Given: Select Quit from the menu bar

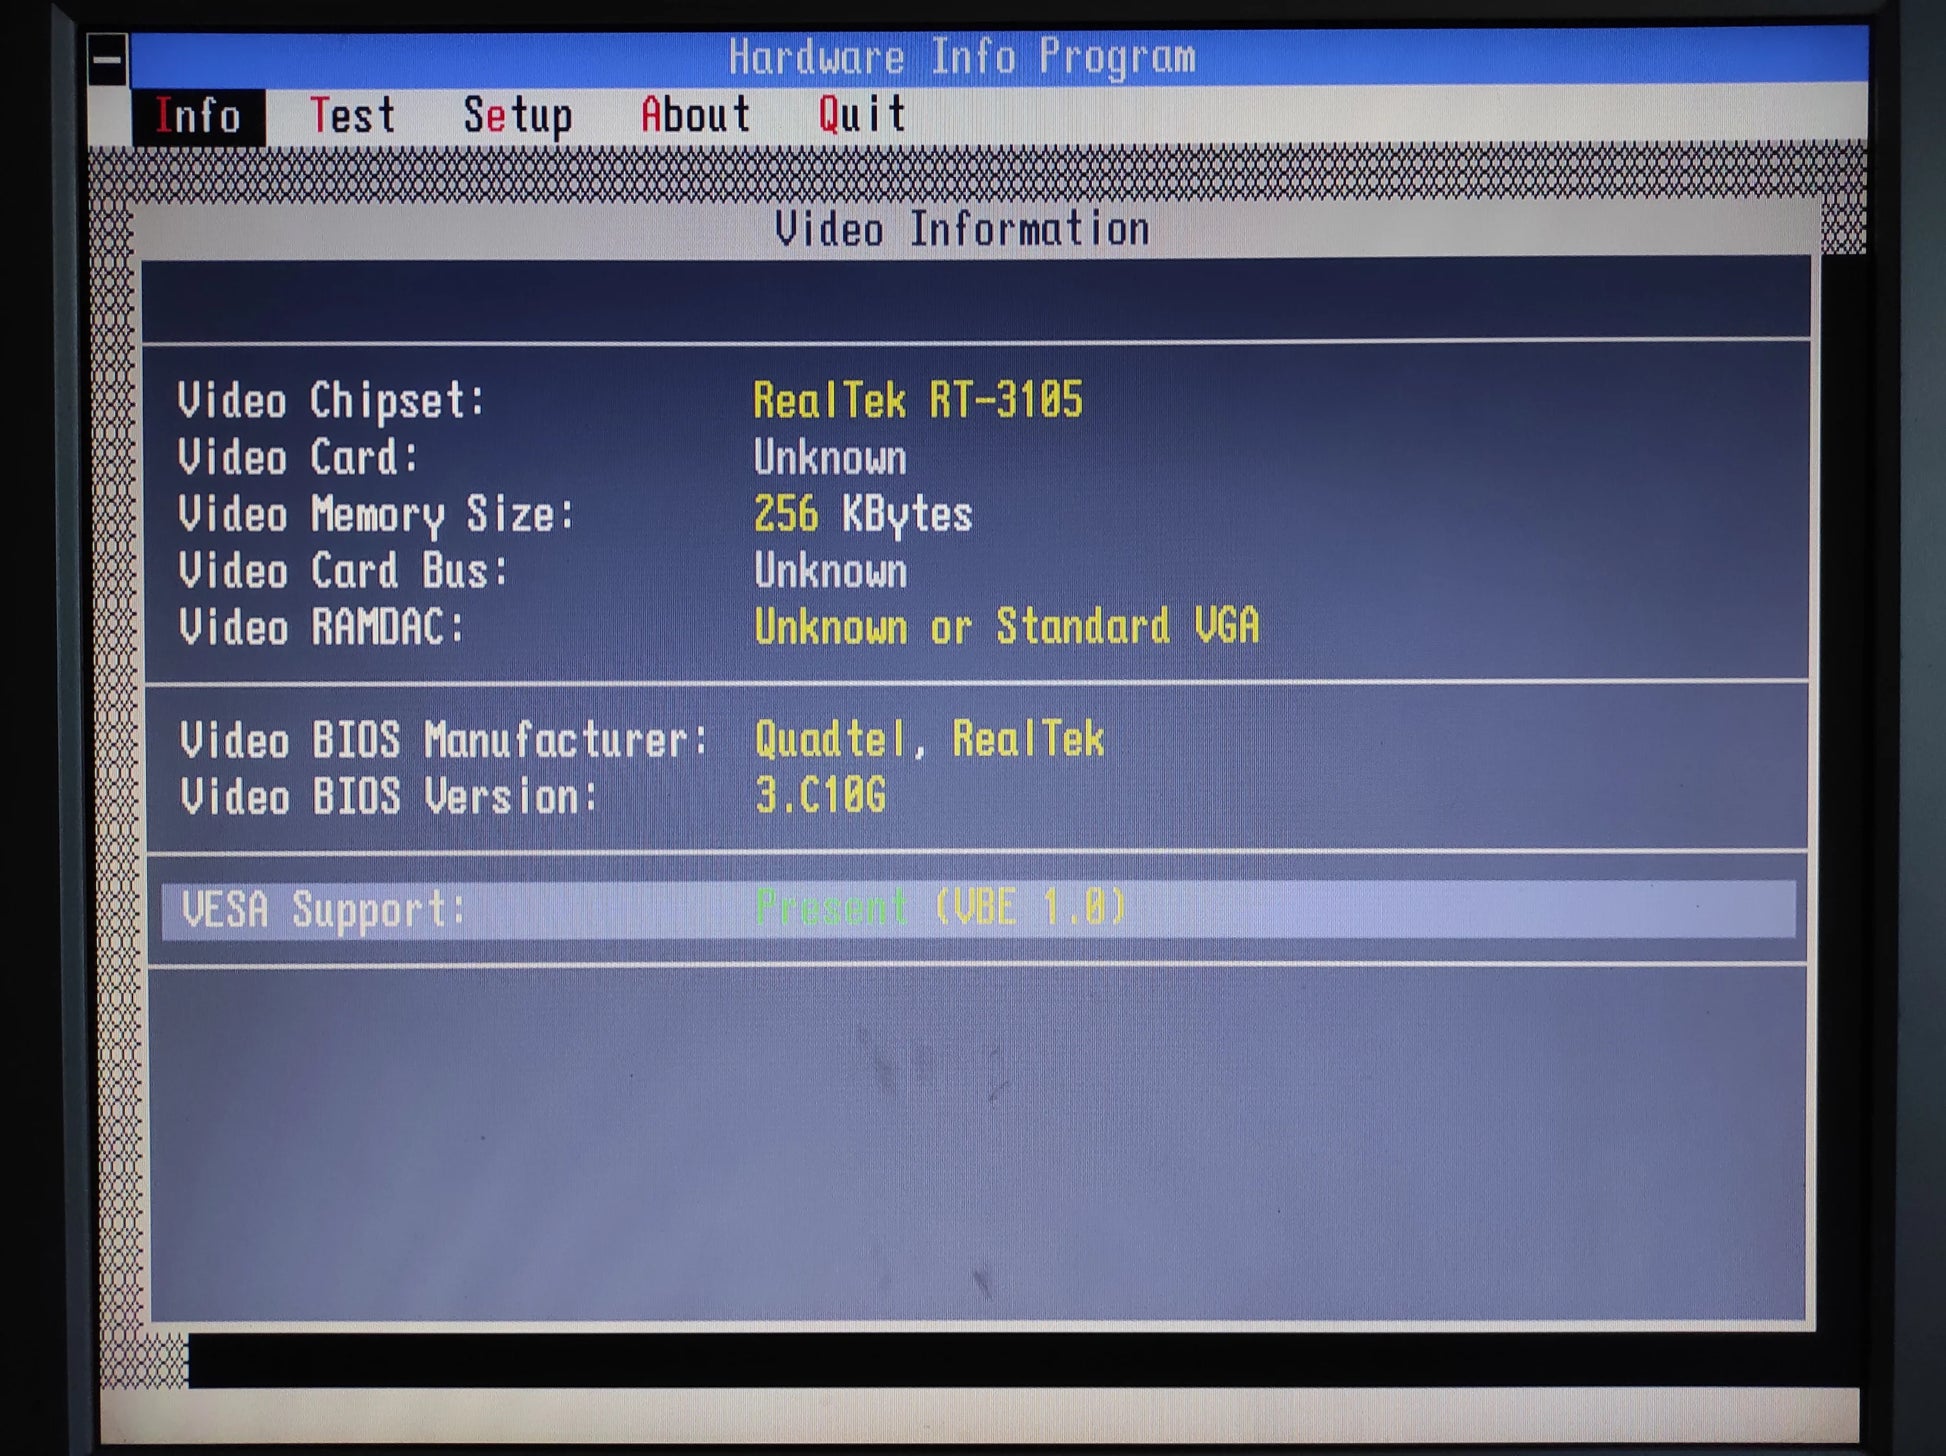Looking at the screenshot, I should point(862,114).
